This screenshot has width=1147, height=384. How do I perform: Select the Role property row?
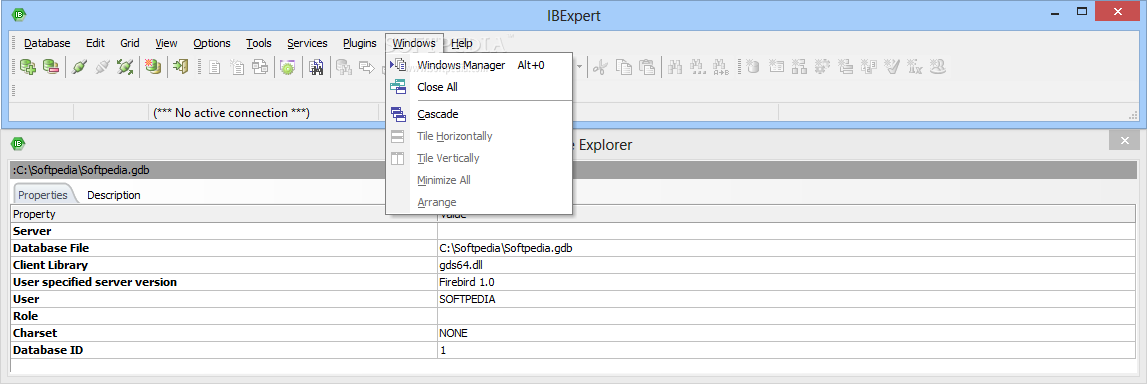[574, 317]
